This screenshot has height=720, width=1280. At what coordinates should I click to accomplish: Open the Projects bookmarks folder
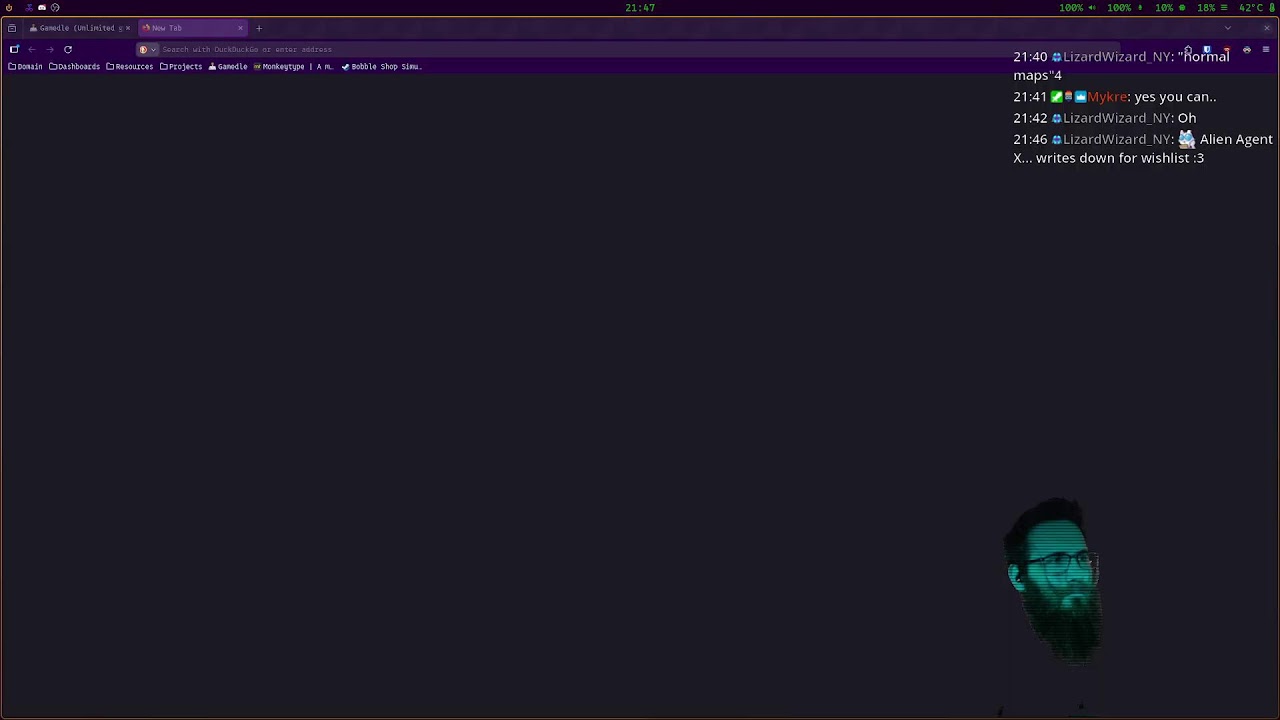[x=181, y=67]
